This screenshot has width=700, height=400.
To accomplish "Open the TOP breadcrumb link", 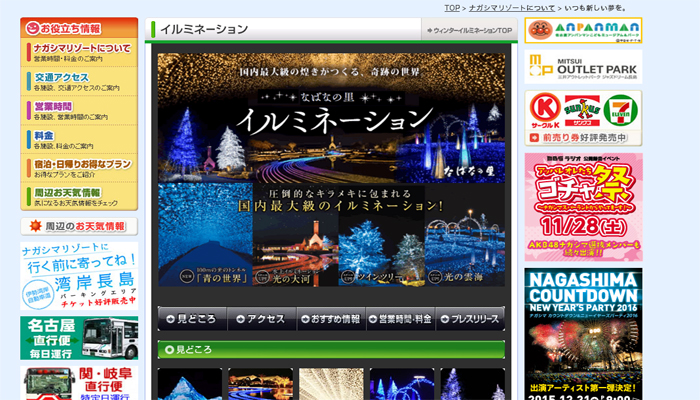I will coord(452,8).
